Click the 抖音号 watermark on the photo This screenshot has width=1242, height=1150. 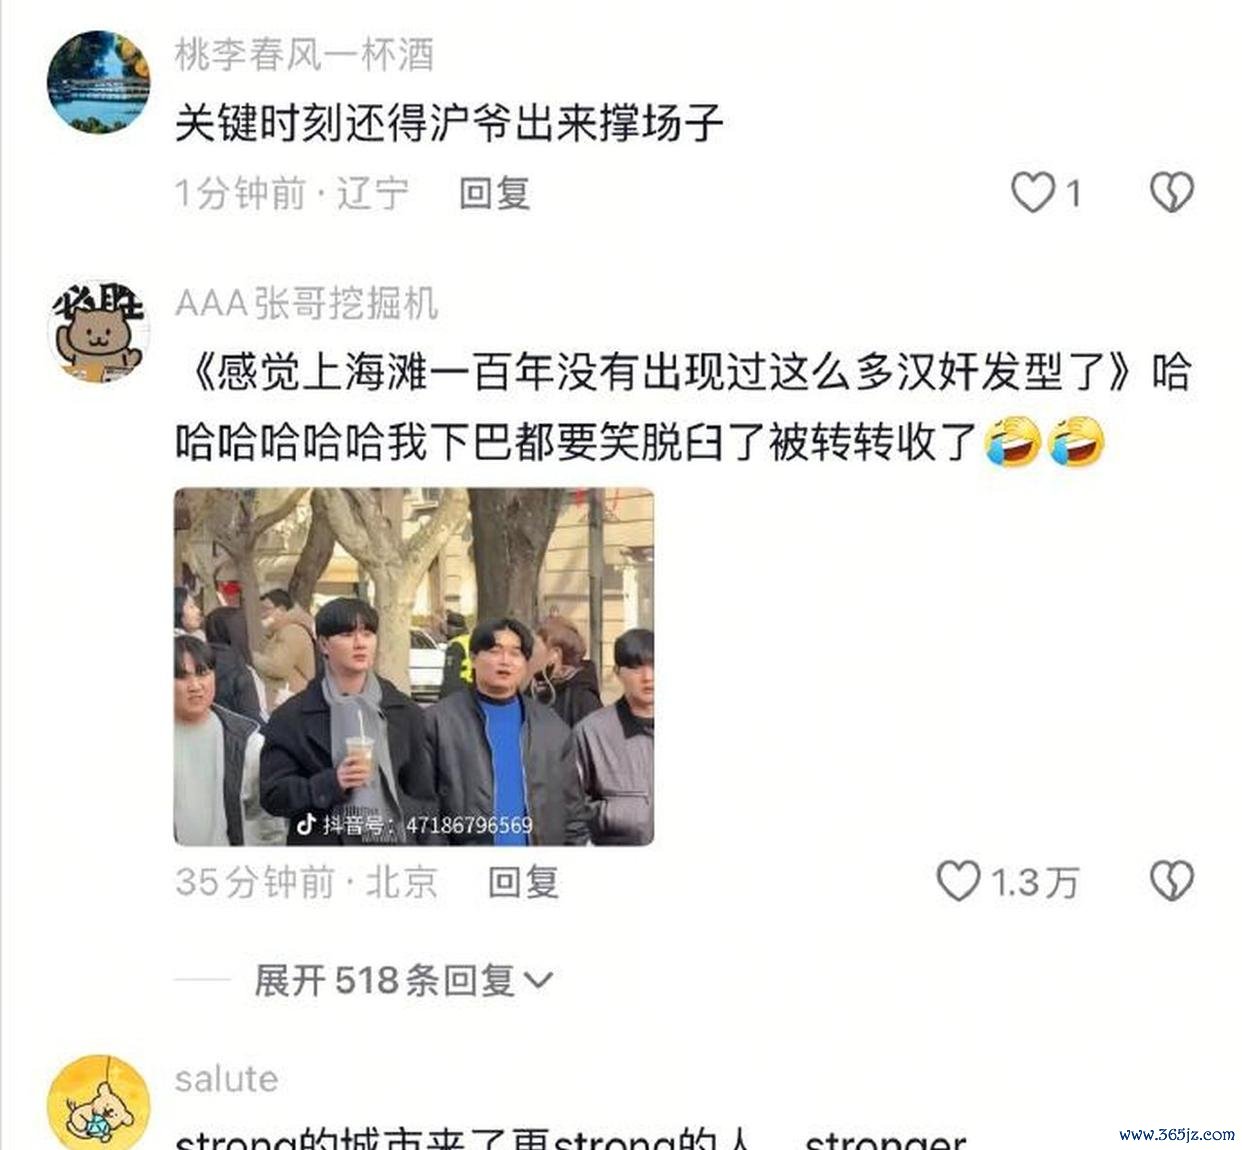[x=414, y=825]
